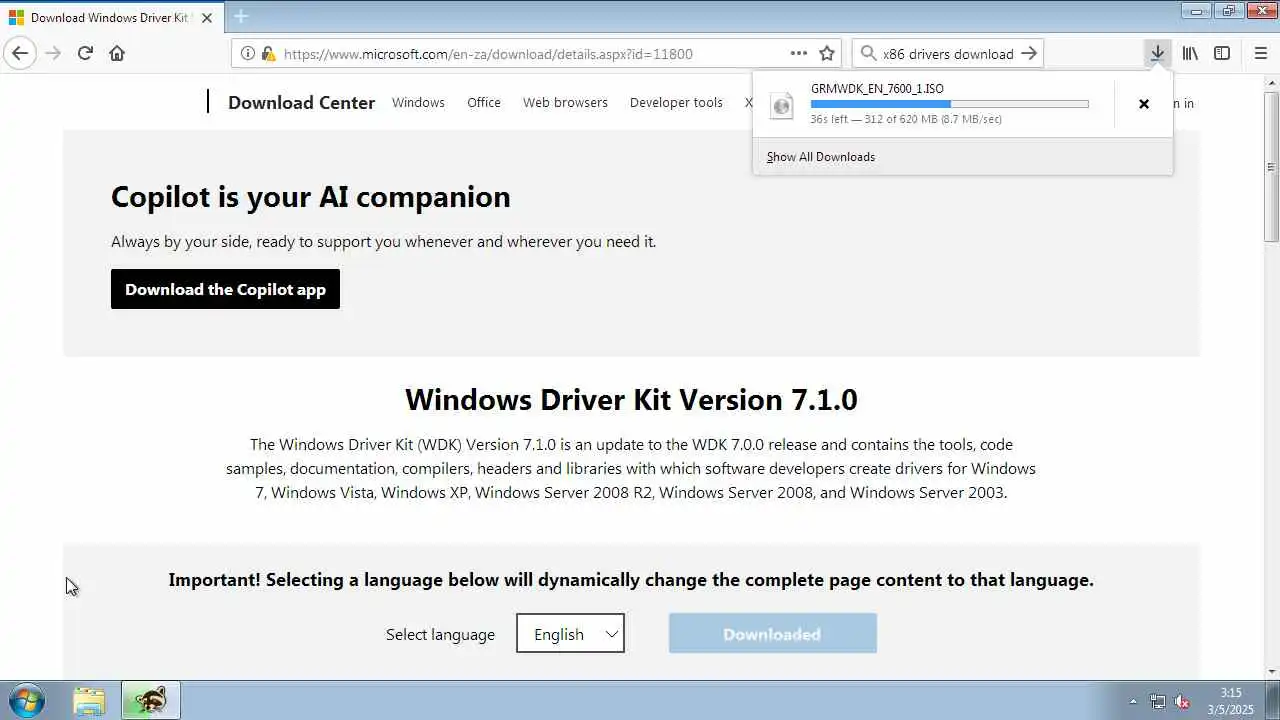Click Show All Downloads
Screen dimensions: 1280x720
(x=820, y=157)
